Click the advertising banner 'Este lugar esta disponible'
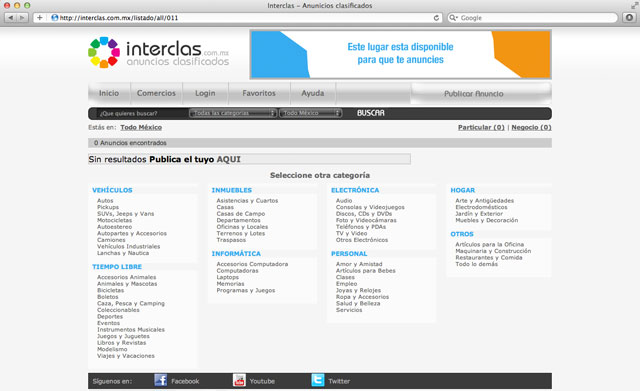Screen dimensions: 640x391 pos(400,54)
